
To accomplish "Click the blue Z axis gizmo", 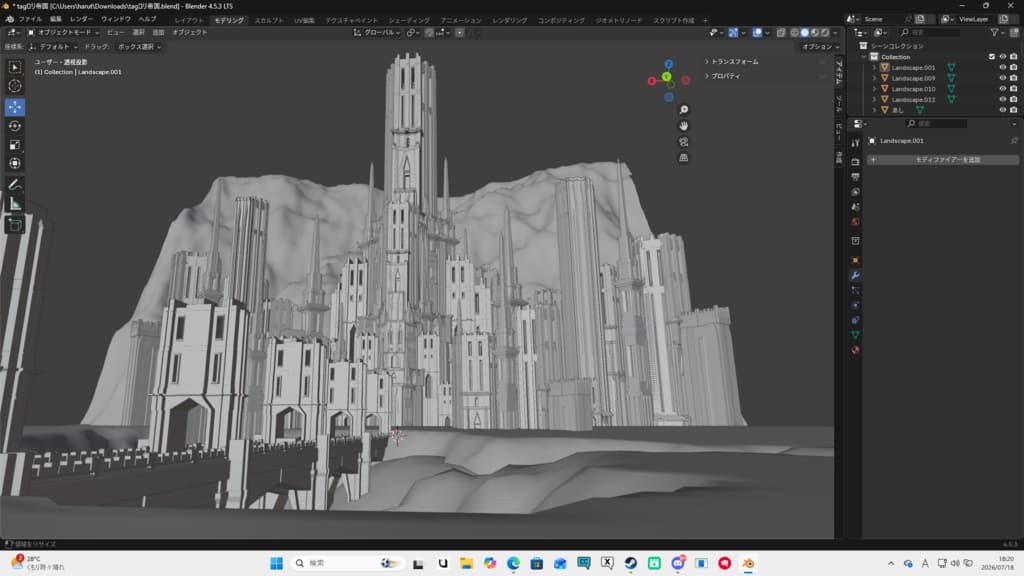I will click(x=669, y=64).
